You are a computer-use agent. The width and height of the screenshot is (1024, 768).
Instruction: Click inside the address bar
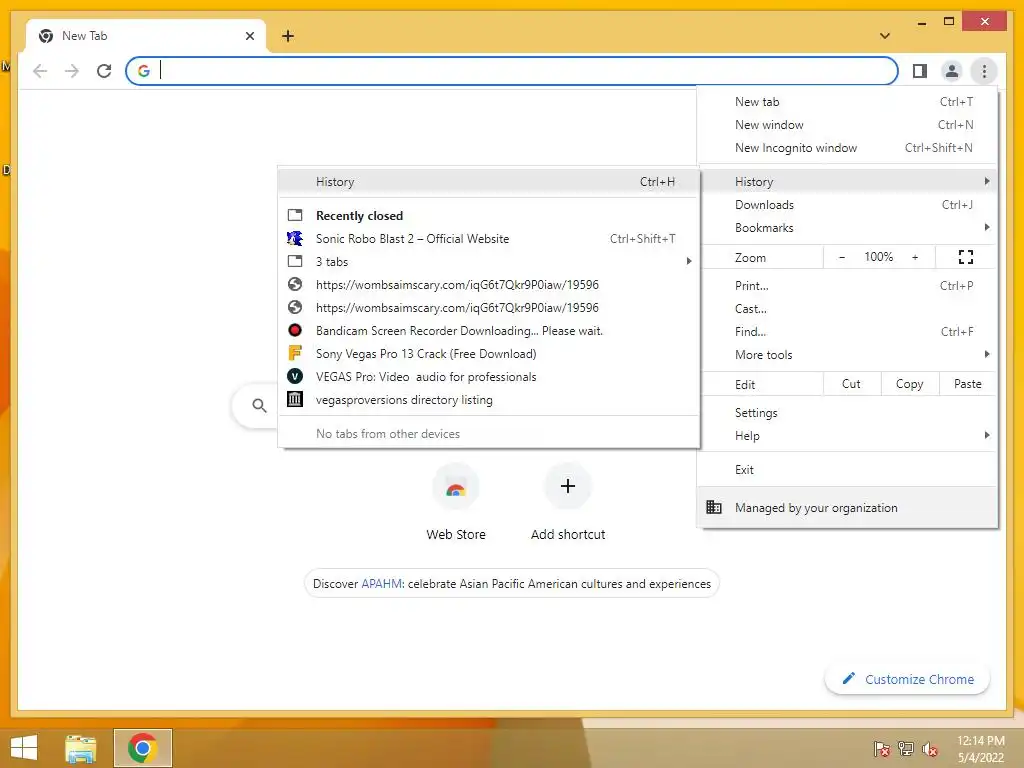(511, 71)
